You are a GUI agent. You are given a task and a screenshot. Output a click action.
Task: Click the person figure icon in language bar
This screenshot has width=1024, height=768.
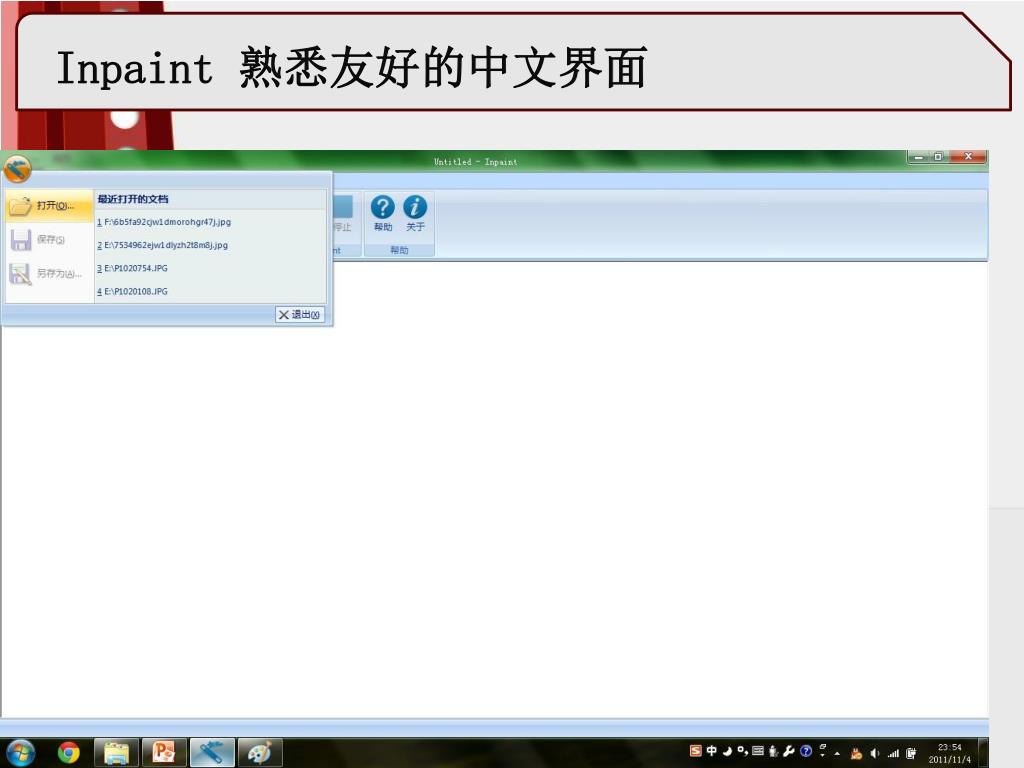tap(773, 751)
